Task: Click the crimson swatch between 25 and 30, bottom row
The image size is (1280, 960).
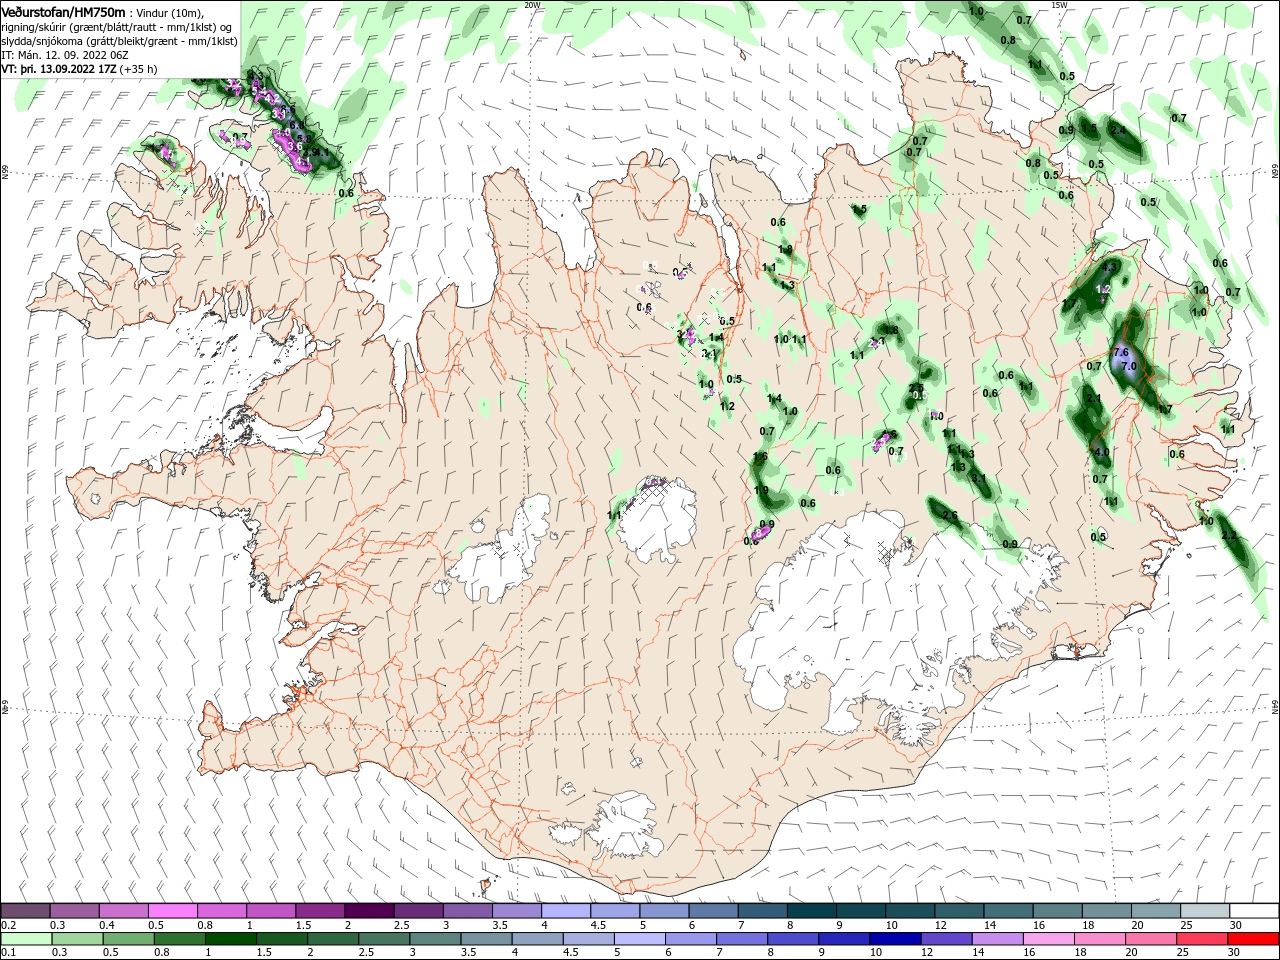Action: point(1203,939)
